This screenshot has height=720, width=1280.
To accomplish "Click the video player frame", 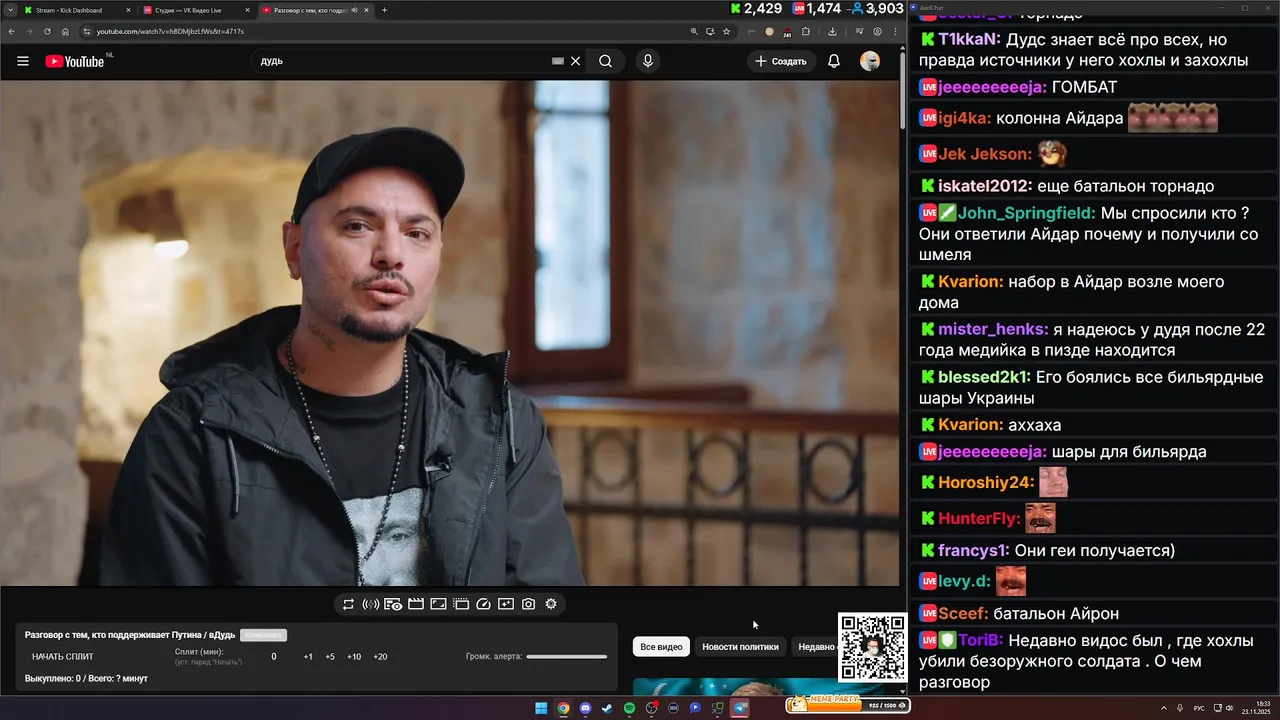I will tap(450, 333).
